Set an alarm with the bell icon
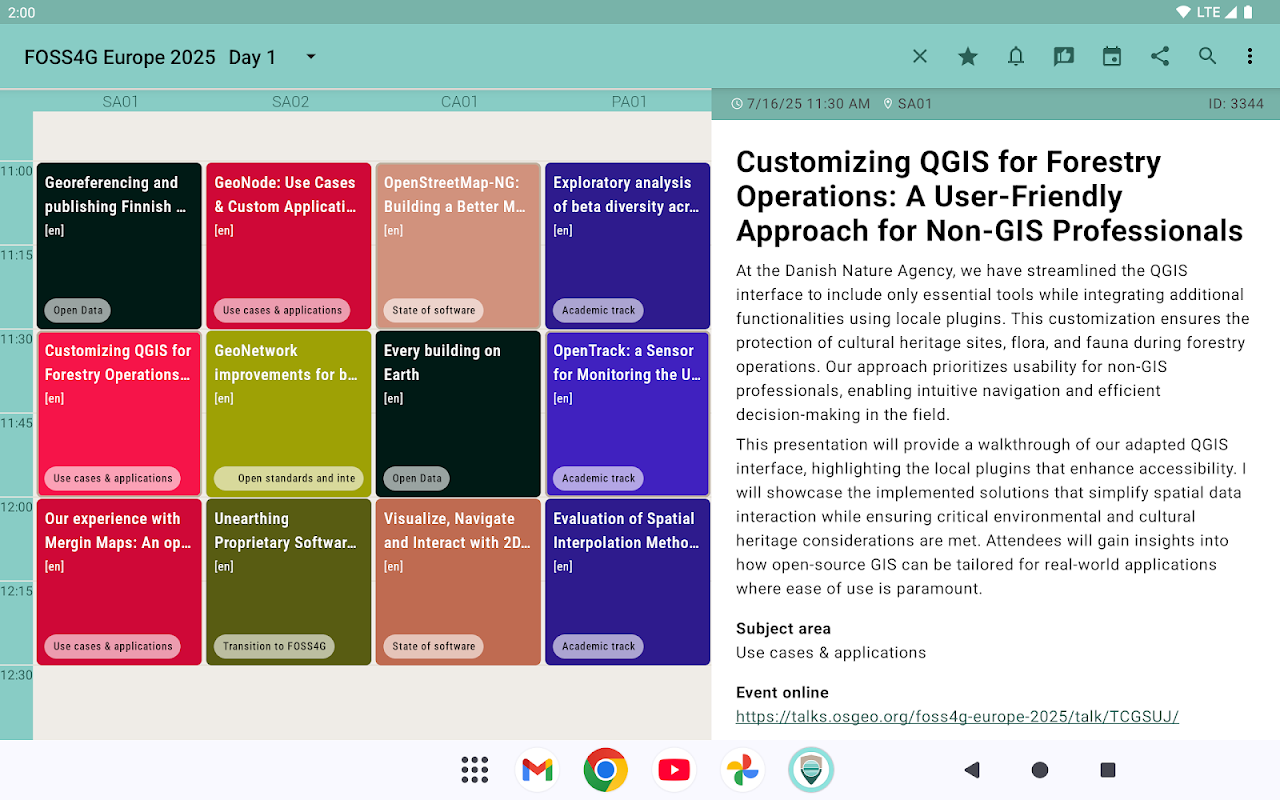1280x800 pixels. (1016, 57)
